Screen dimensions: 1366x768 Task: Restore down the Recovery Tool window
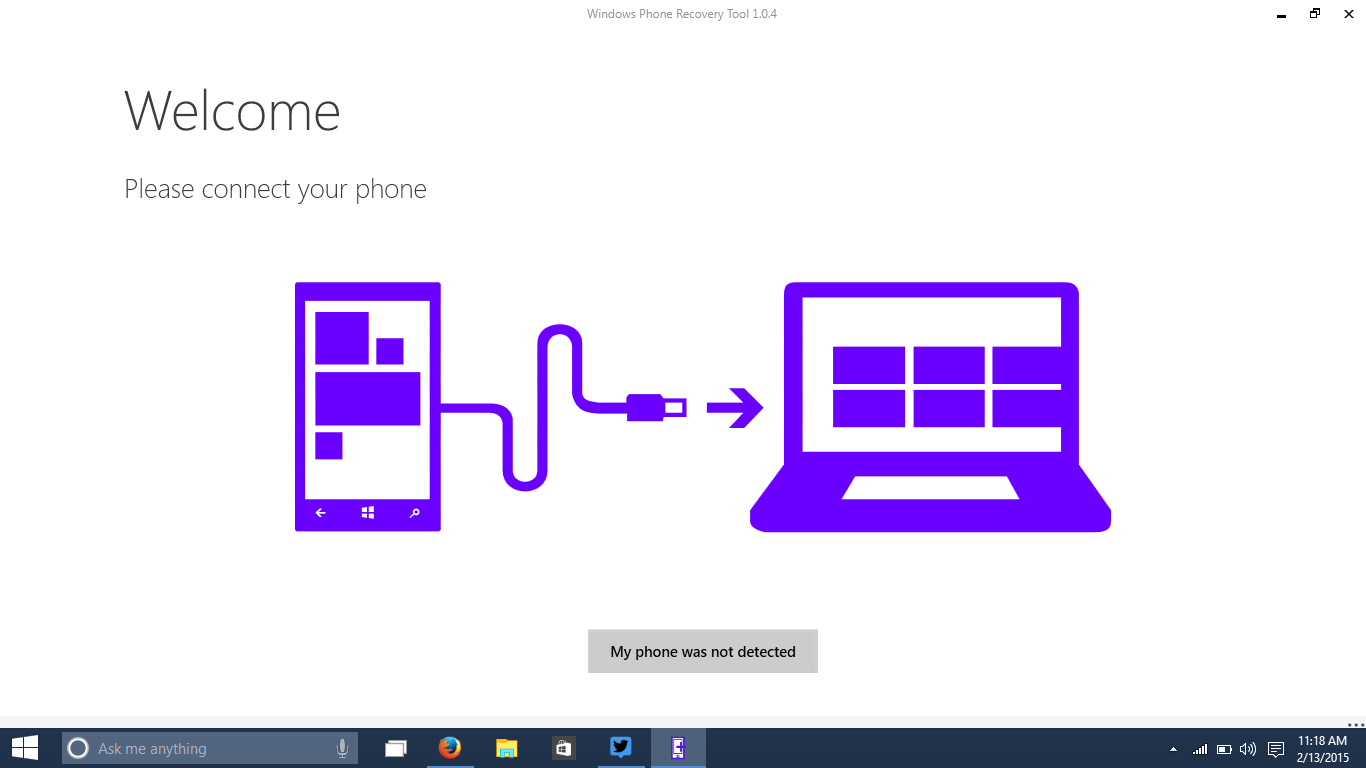(1315, 14)
